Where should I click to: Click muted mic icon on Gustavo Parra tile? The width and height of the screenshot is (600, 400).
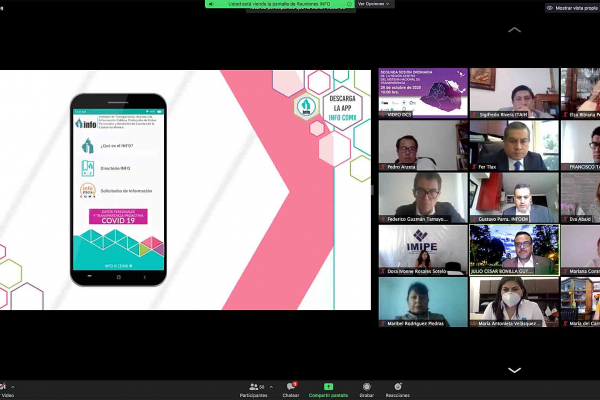tap(474, 219)
